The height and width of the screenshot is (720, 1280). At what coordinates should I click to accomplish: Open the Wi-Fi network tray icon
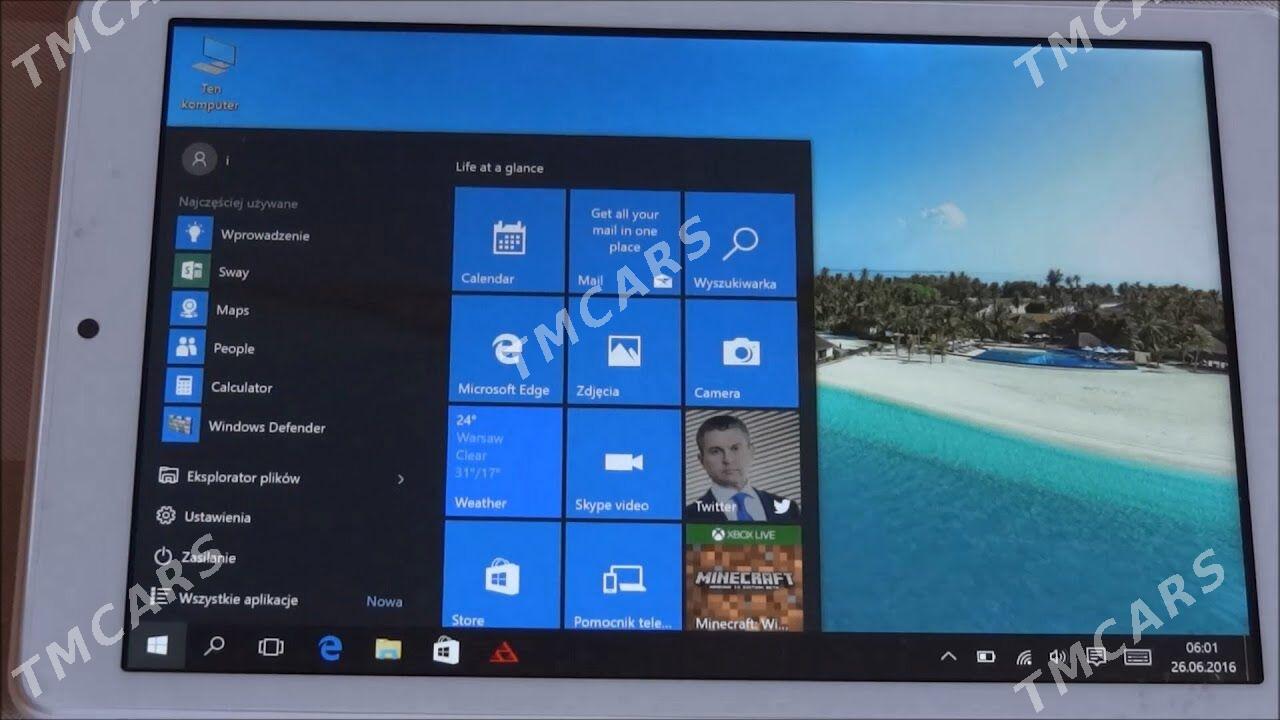[x=1024, y=657]
